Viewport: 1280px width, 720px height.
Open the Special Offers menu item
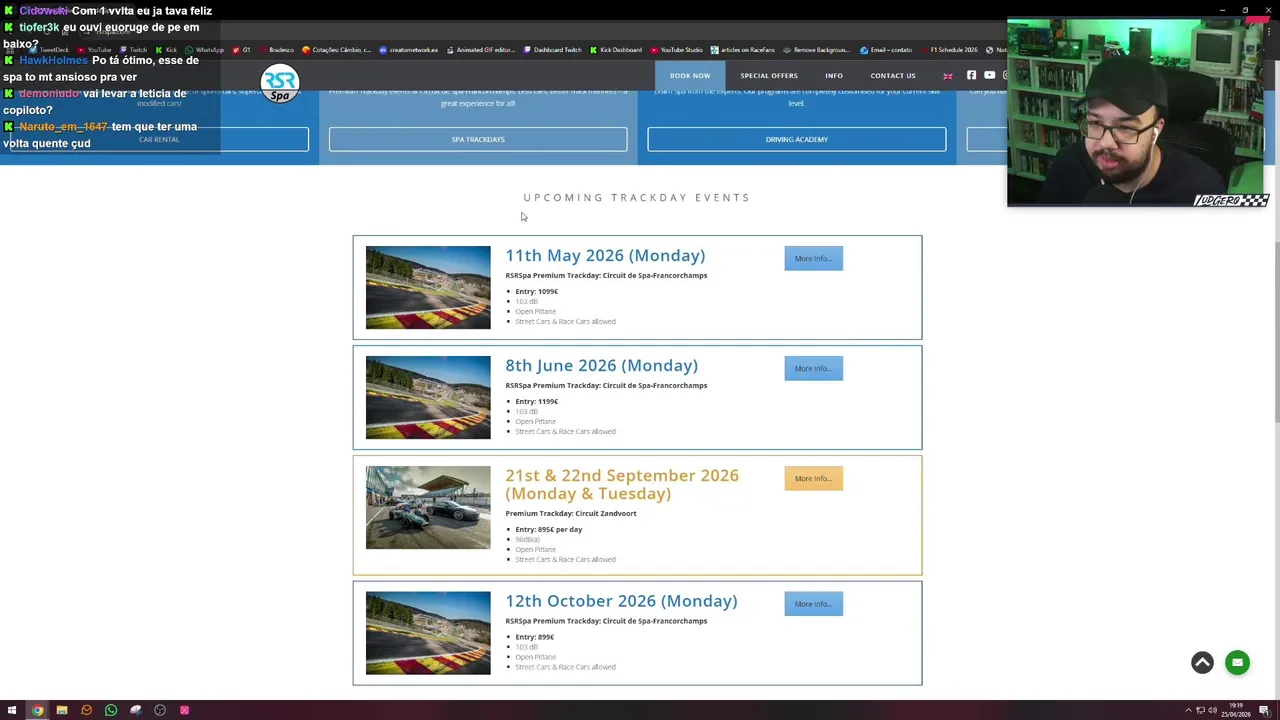click(769, 76)
